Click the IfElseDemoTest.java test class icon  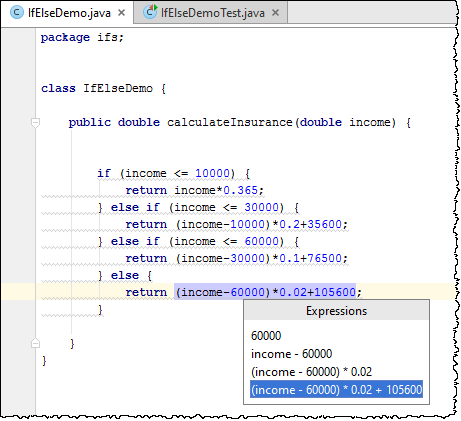tap(150, 12)
